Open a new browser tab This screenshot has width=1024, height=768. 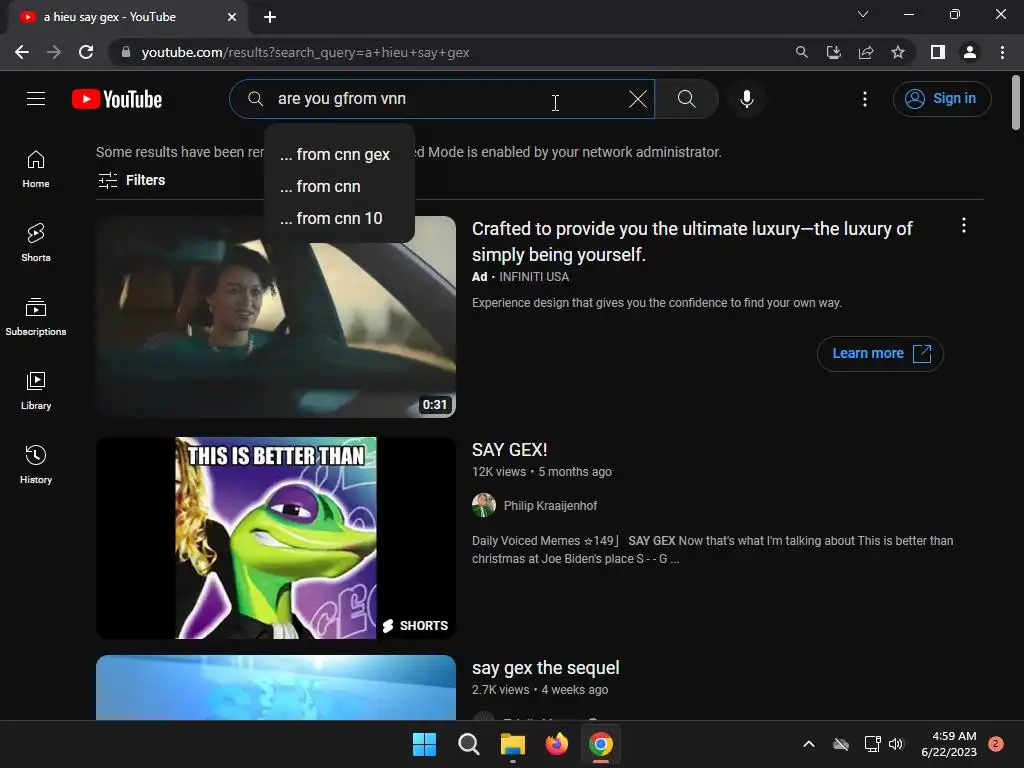click(x=270, y=17)
